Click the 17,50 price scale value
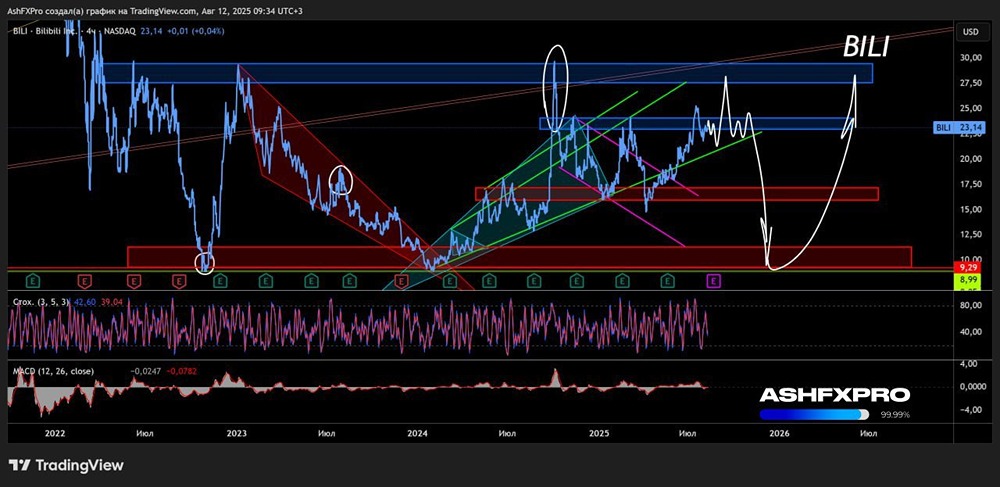 [x=972, y=184]
